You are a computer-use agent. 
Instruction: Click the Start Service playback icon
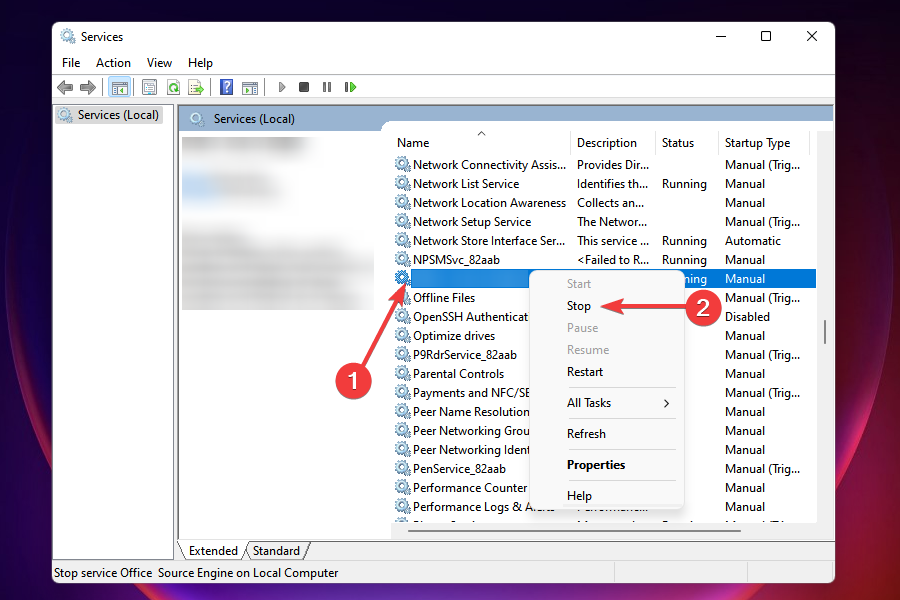coord(281,87)
